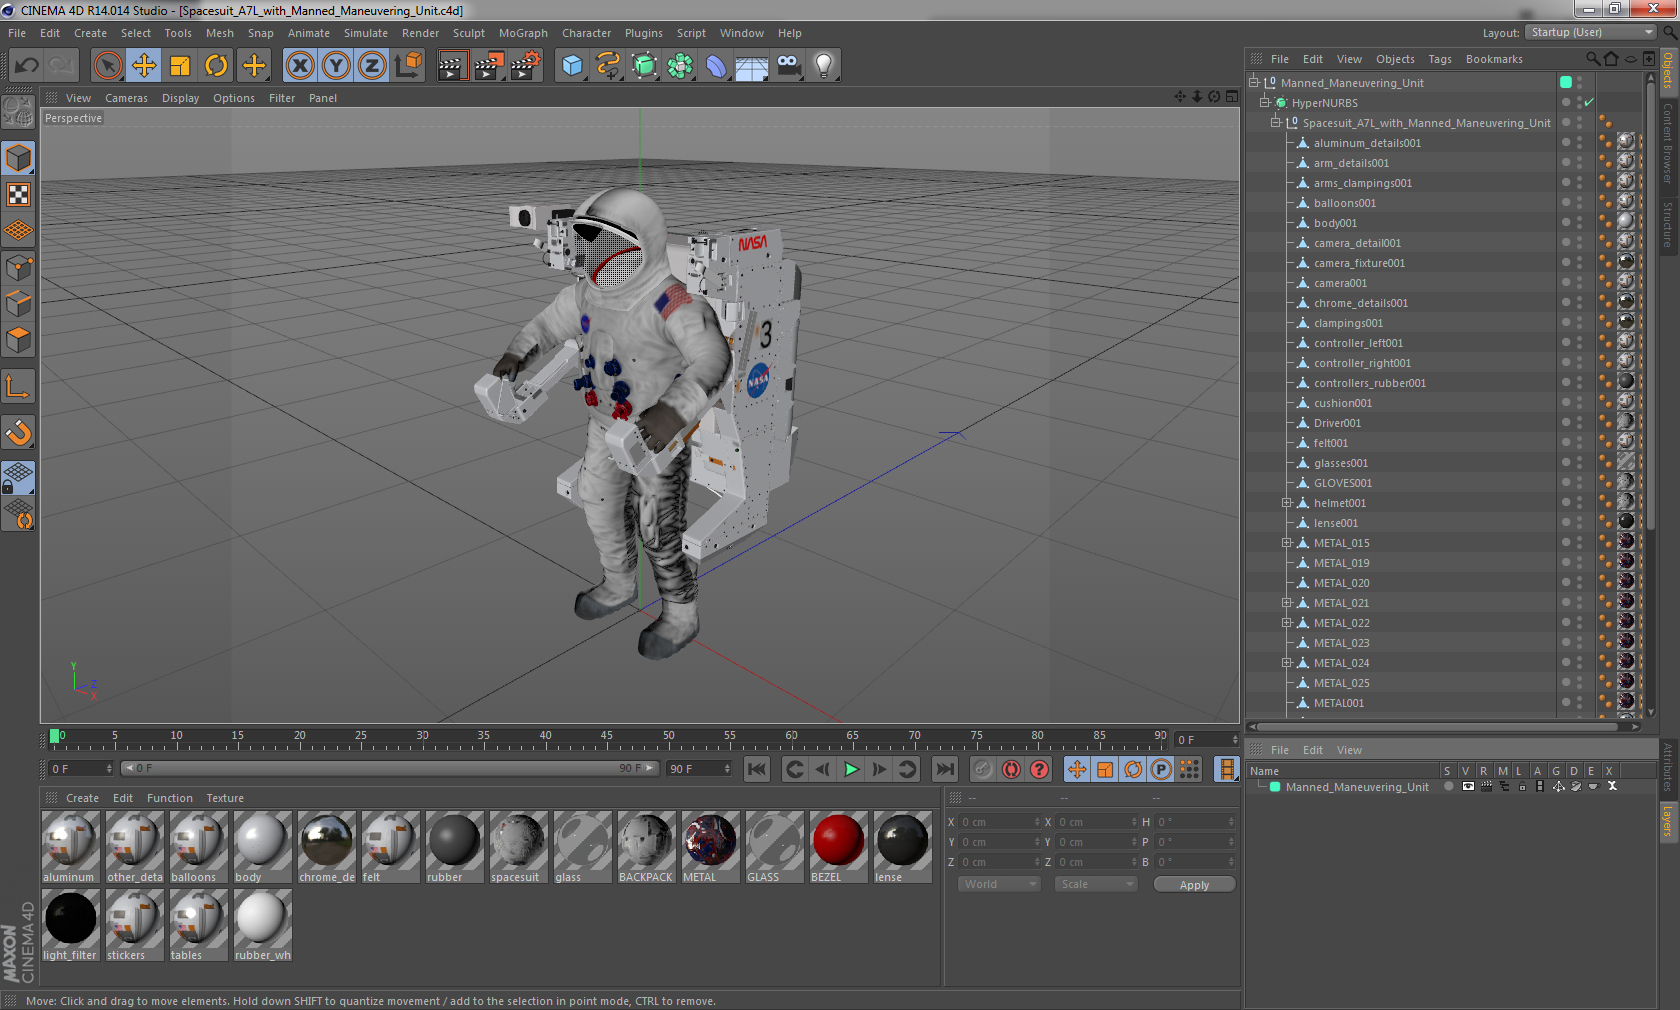This screenshot has width=1680, height=1010.
Task: Go to start of animation
Action: pos(757,769)
